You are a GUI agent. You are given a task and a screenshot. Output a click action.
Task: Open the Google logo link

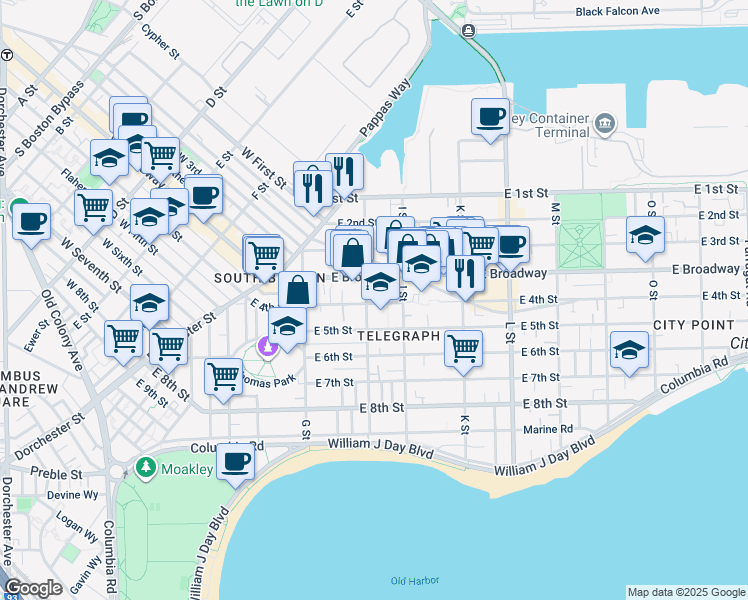point(34,588)
